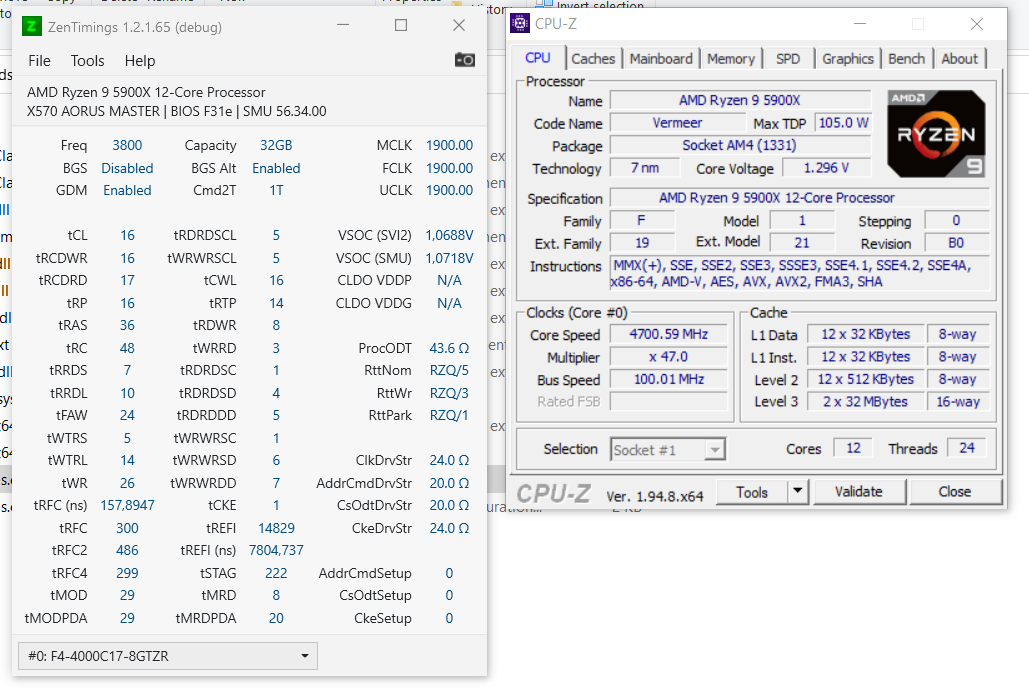The width and height of the screenshot is (1029, 691).
Task: Click the Core Voltage 1.296 V field
Action: [x=826, y=168]
